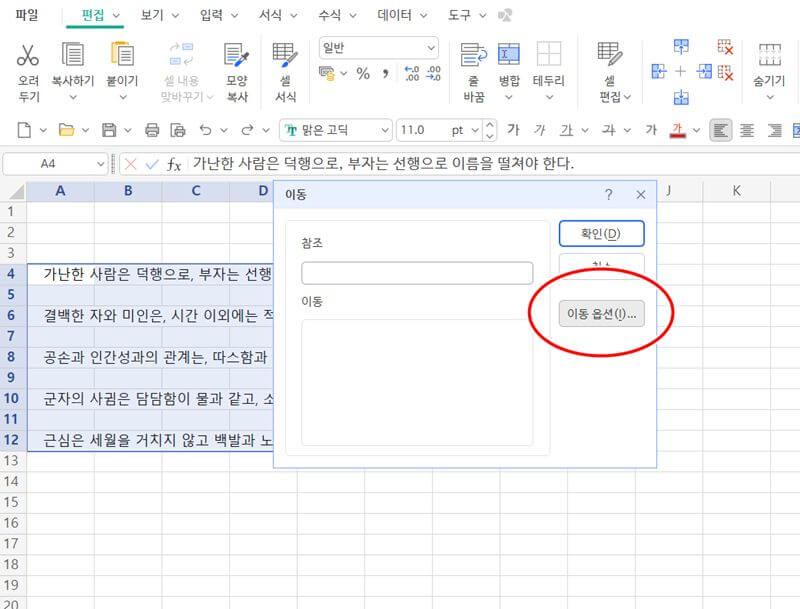
Task: Click the select-all corner of the sheet
Action: click(14, 191)
